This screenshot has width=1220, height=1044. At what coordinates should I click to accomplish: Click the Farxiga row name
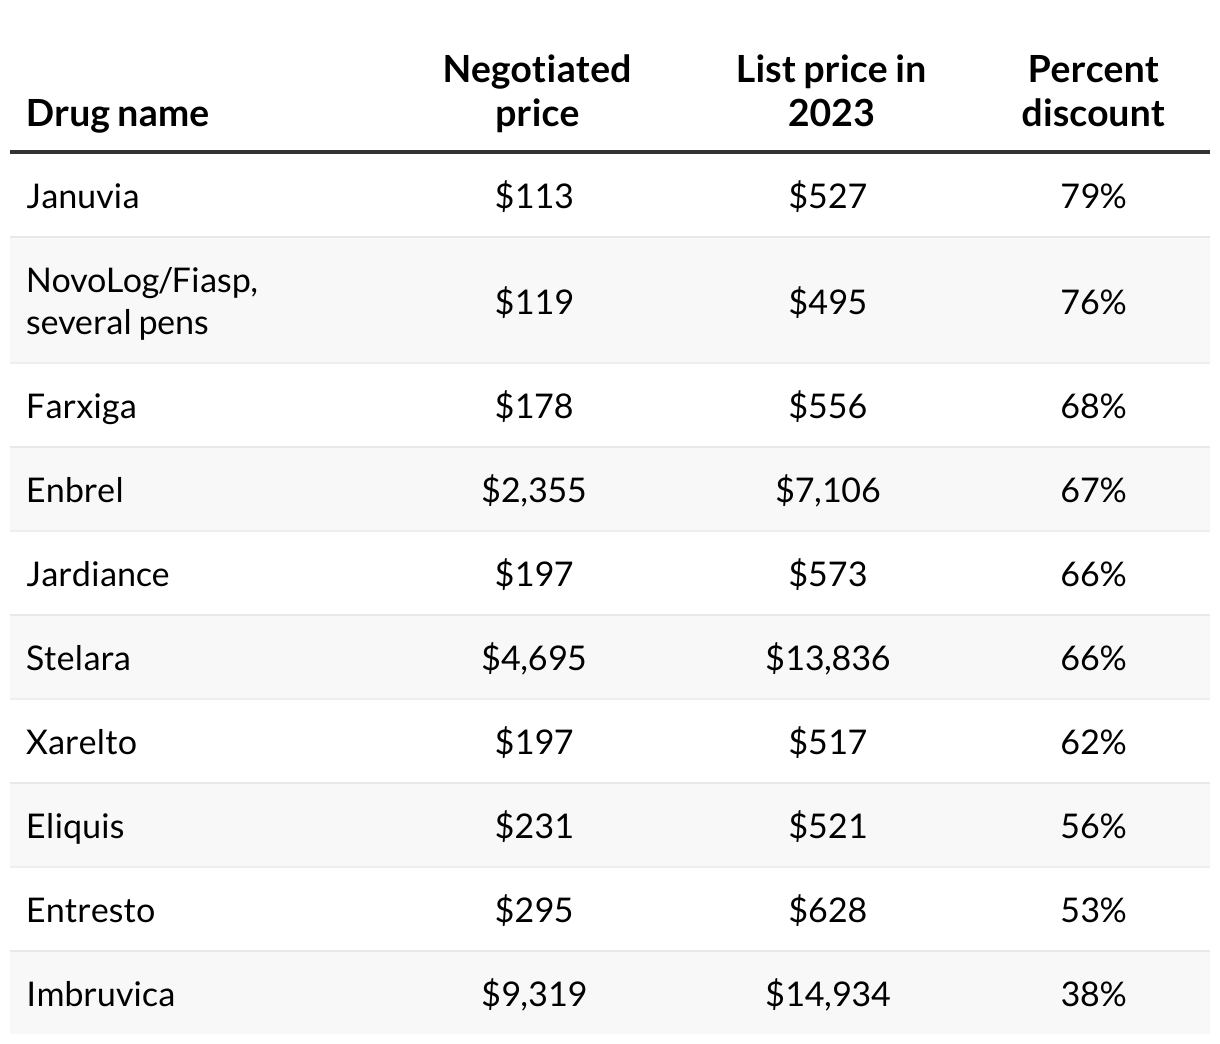tap(81, 406)
